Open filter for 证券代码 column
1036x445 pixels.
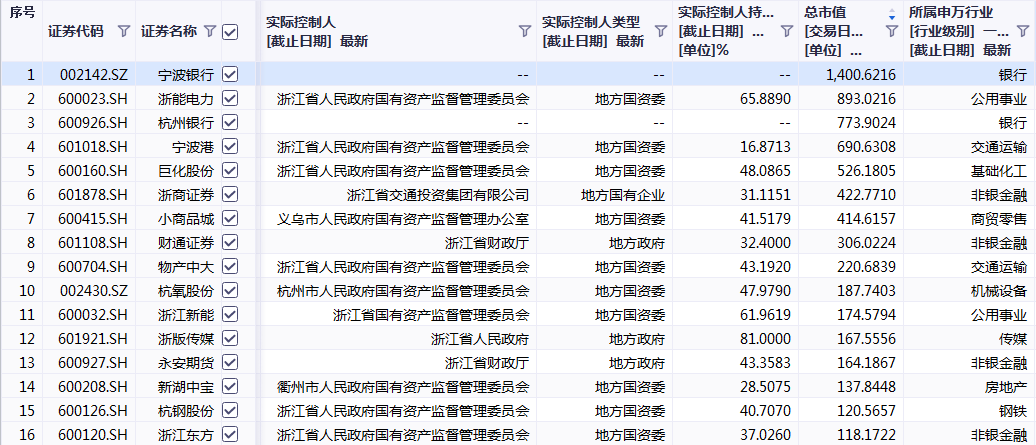pyautogui.click(x=124, y=31)
